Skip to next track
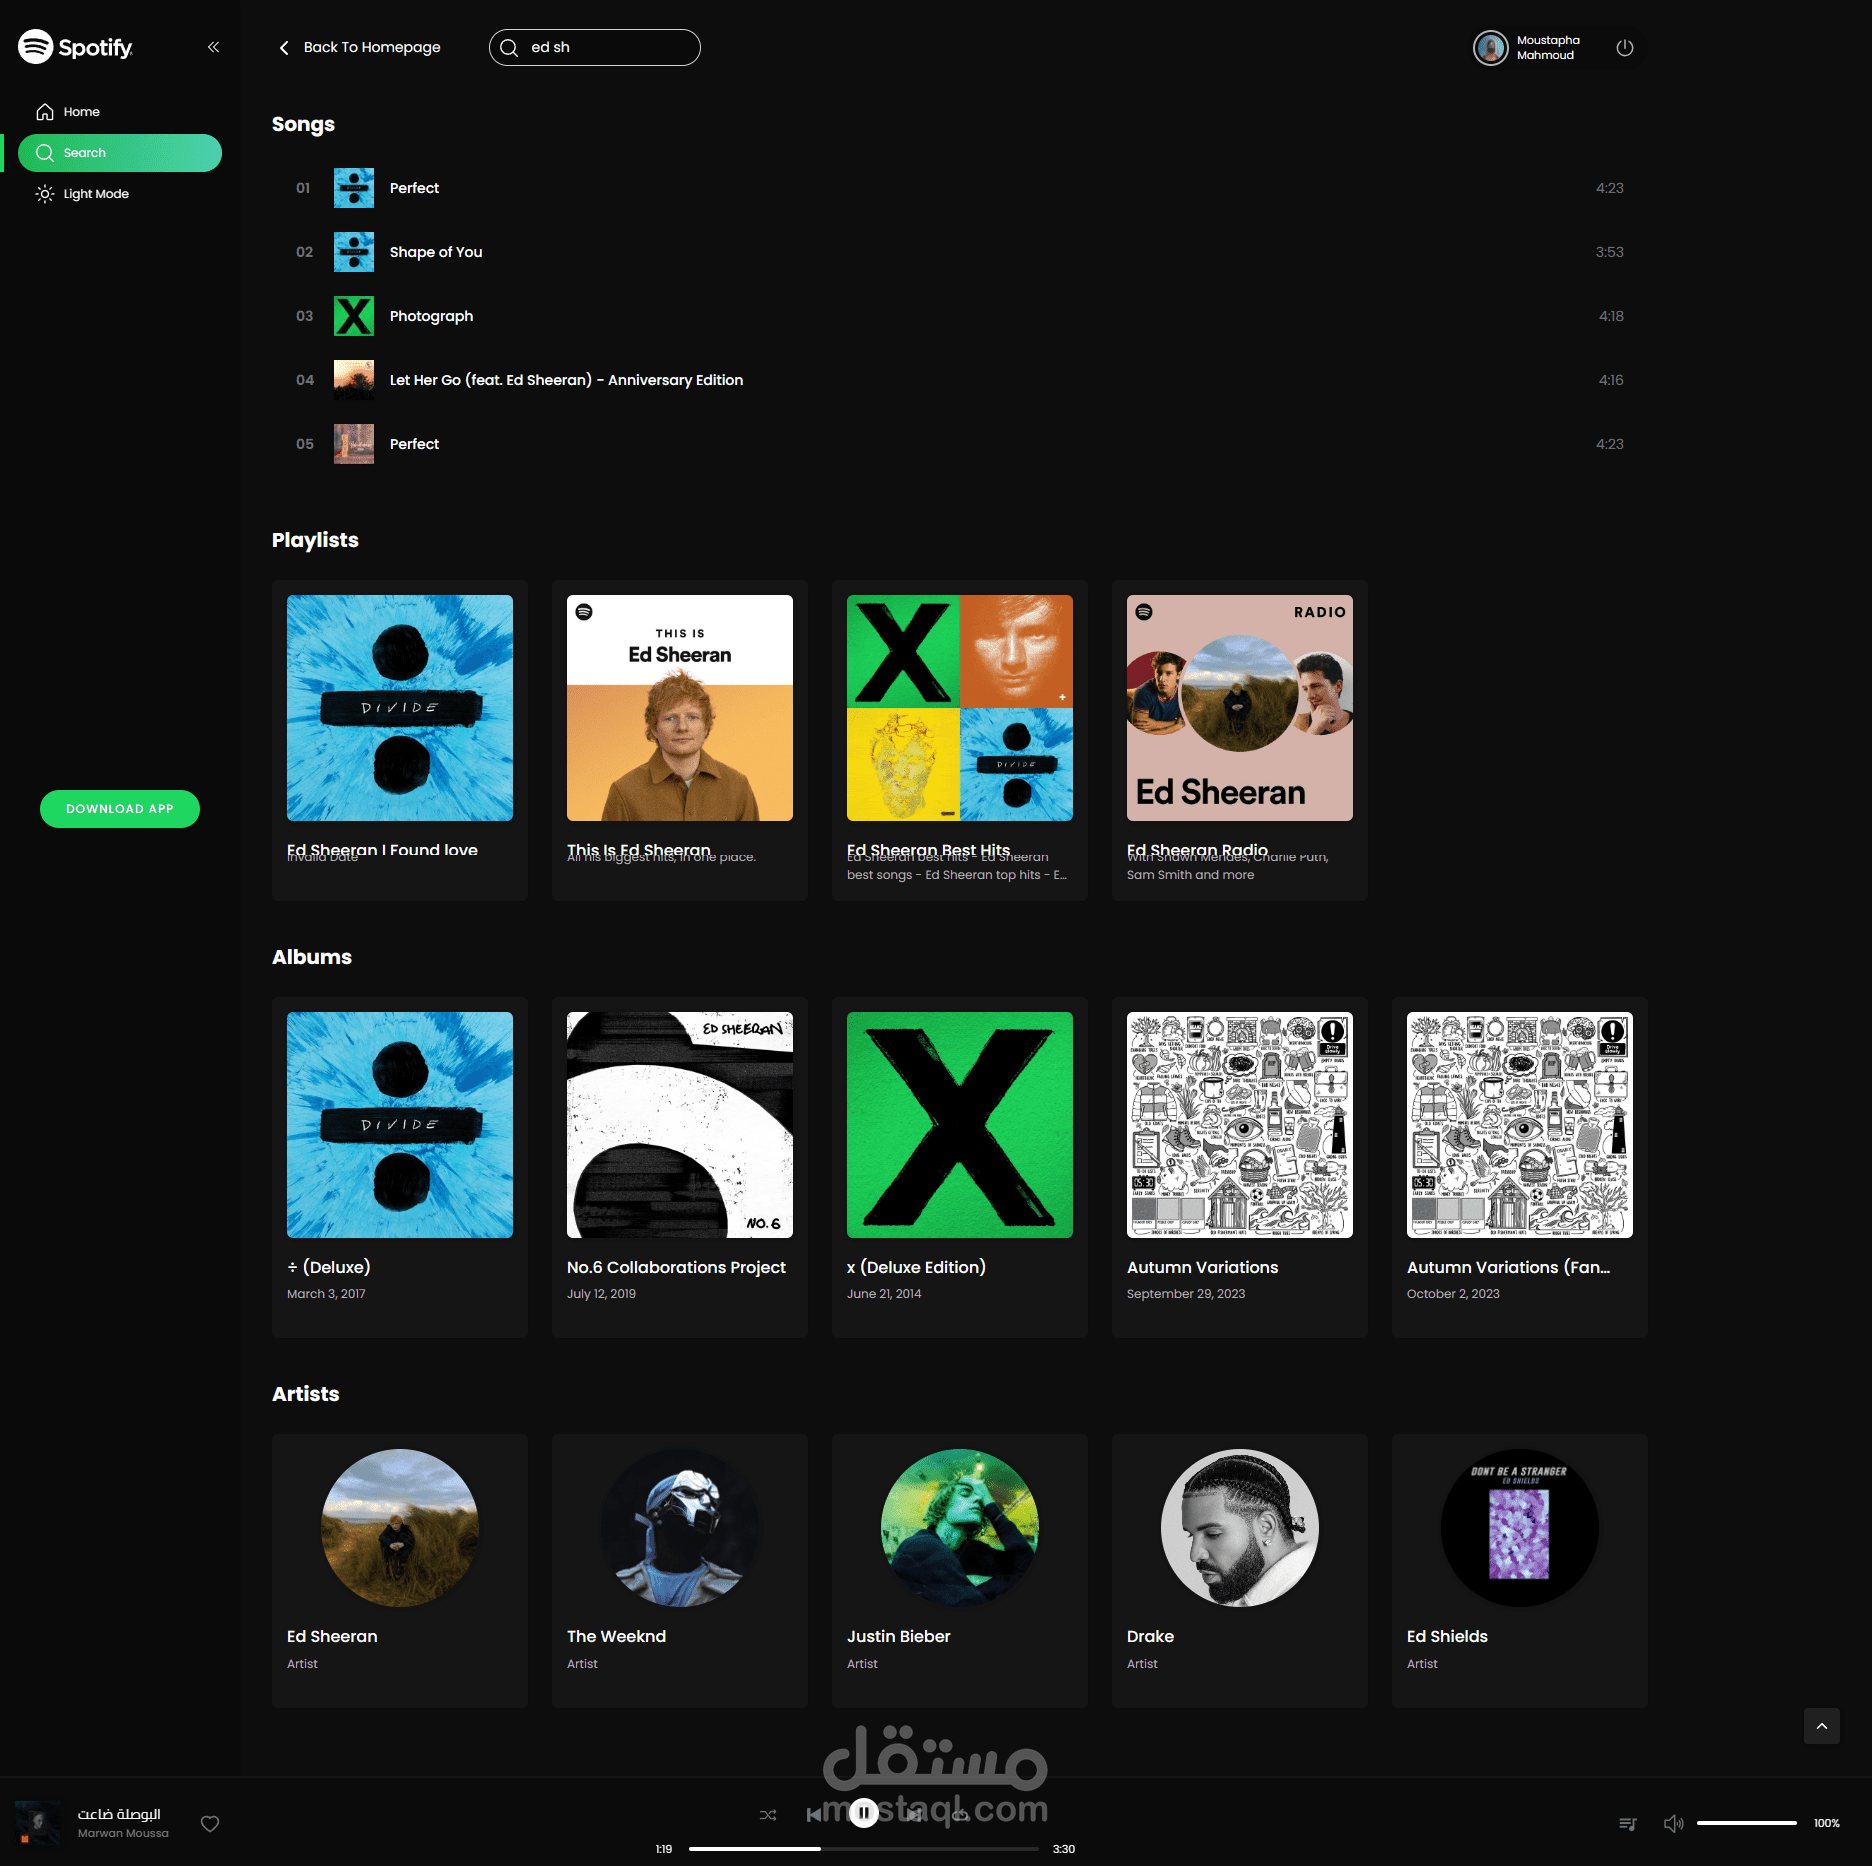1872x1866 pixels. click(x=913, y=1814)
